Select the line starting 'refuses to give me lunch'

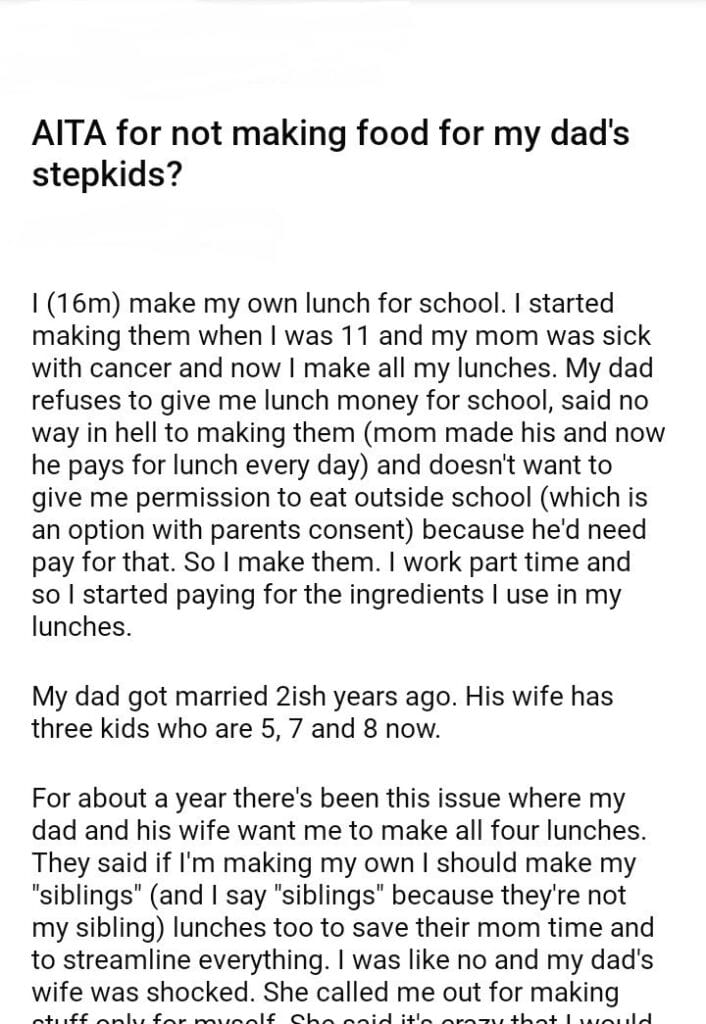(x=340, y=399)
